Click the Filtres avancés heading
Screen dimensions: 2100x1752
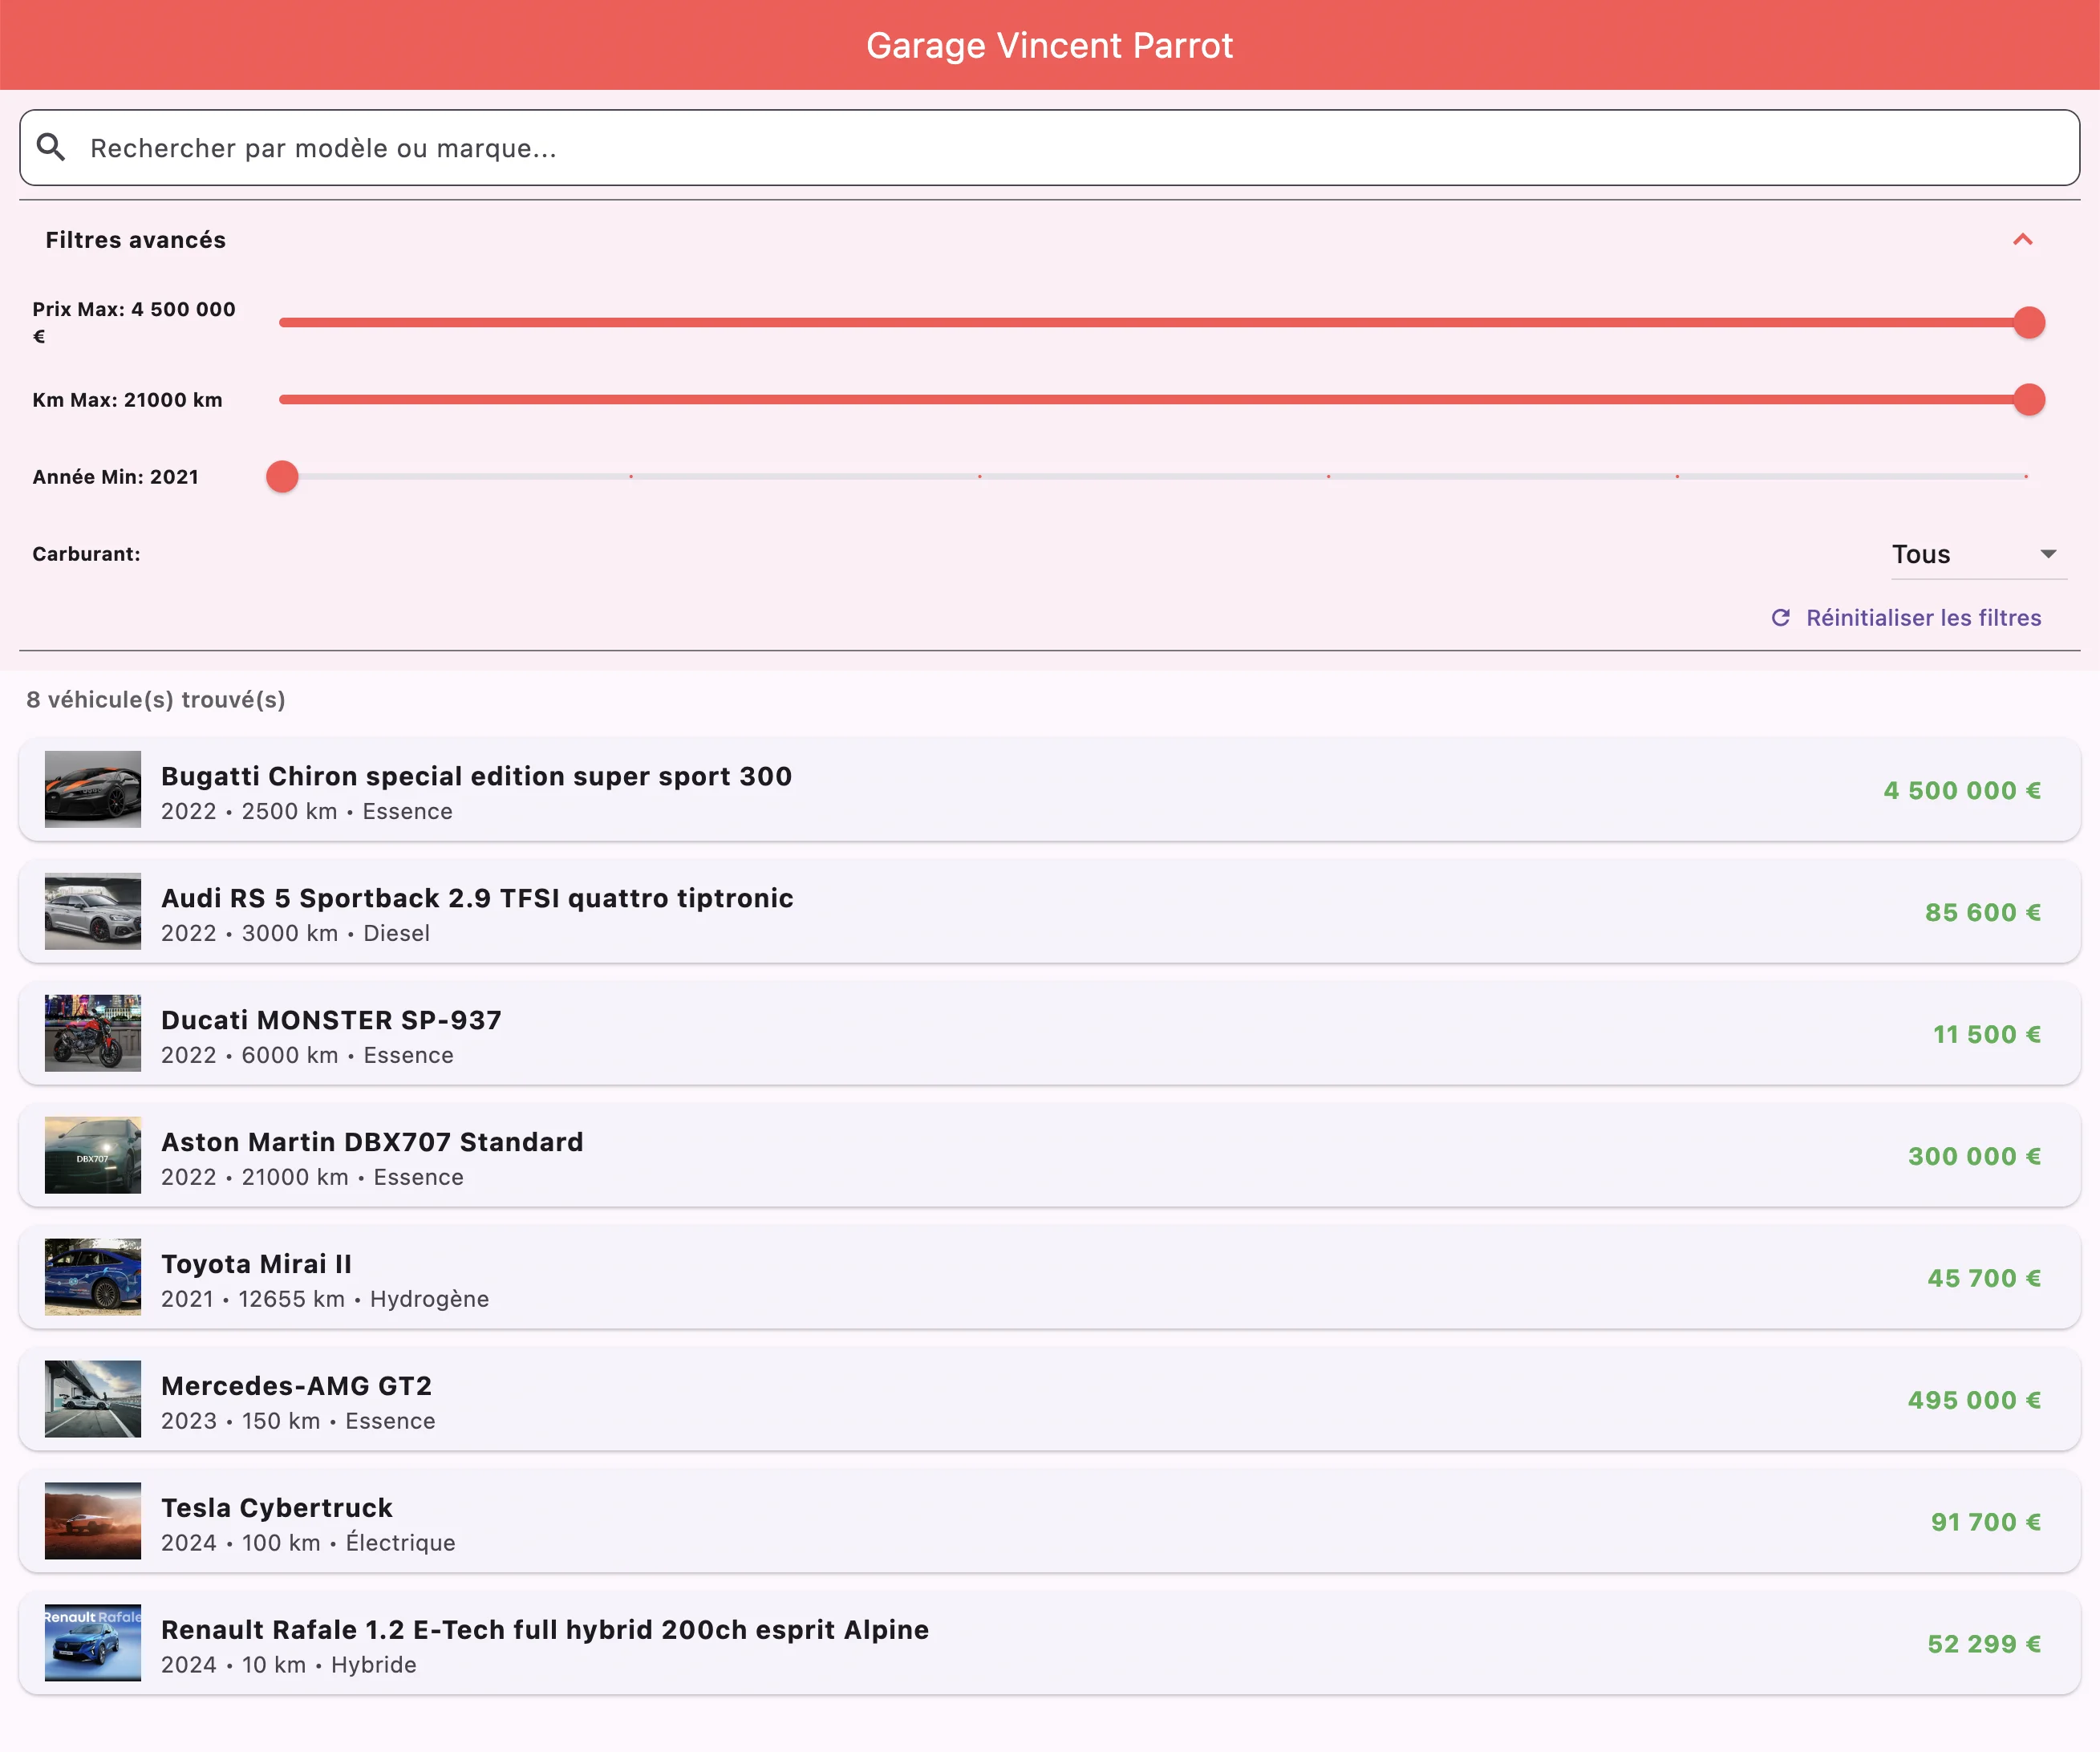(x=136, y=240)
